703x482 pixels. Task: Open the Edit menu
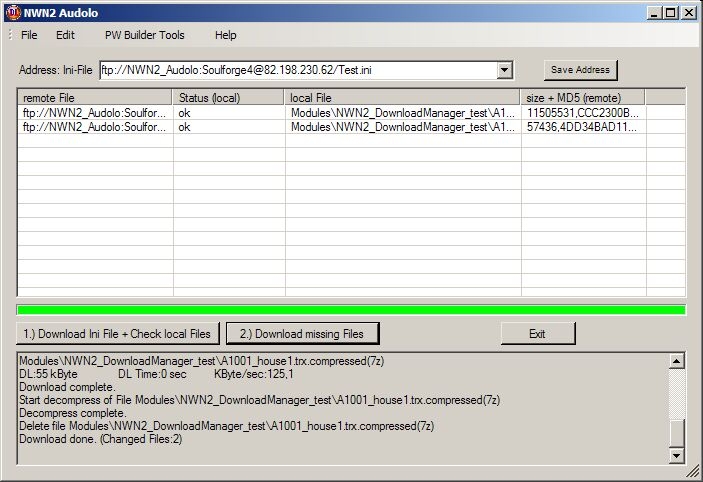(65, 35)
